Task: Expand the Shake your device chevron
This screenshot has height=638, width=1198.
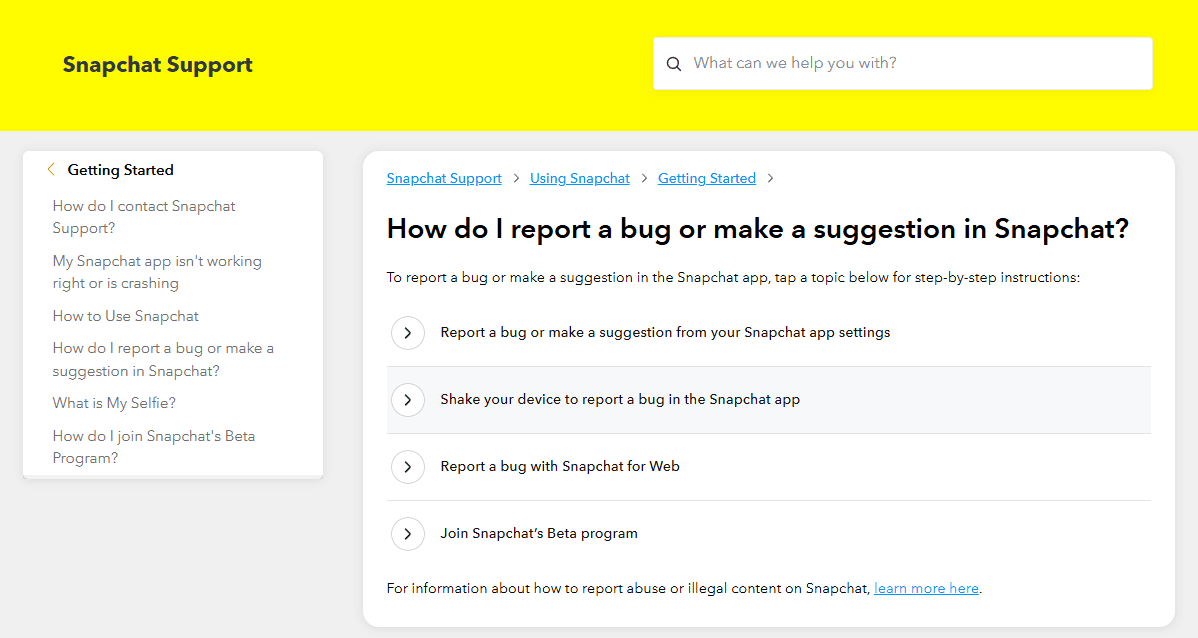Action: point(407,400)
